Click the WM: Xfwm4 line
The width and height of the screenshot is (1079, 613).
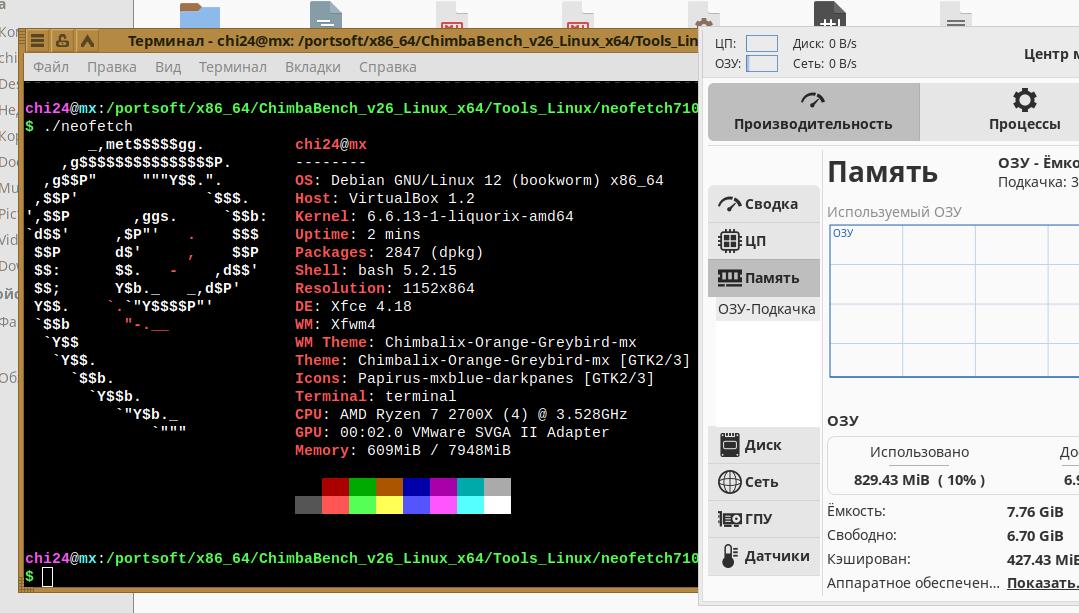(336, 324)
